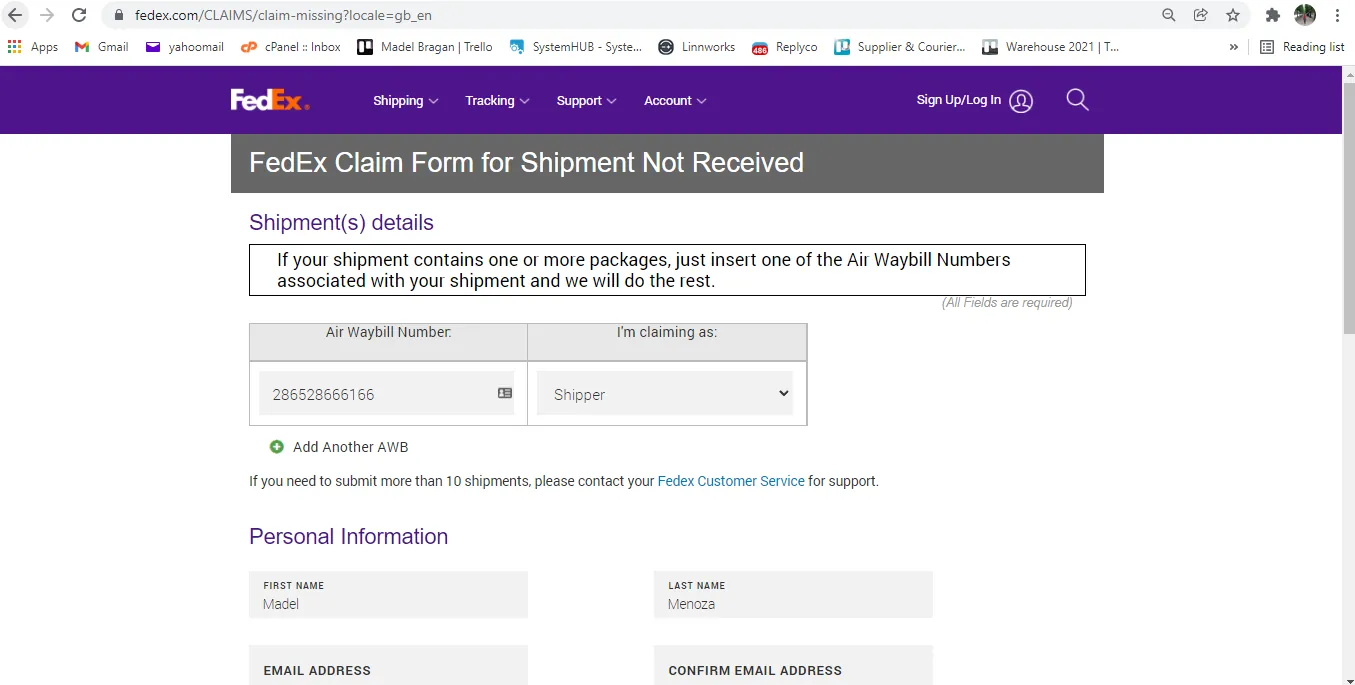The image size is (1355, 685).
Task: Click the green plus Add Another AWB icon
Action: coord(277,447)
